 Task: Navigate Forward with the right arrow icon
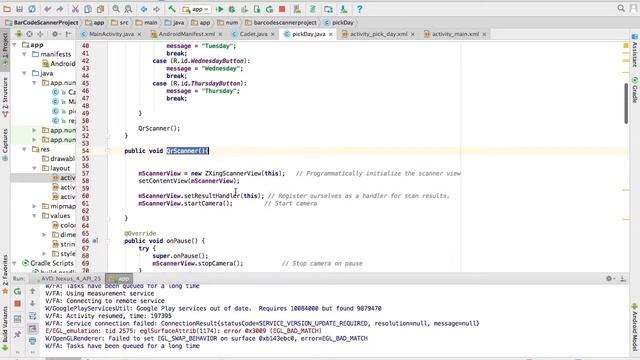pos(156,9)
